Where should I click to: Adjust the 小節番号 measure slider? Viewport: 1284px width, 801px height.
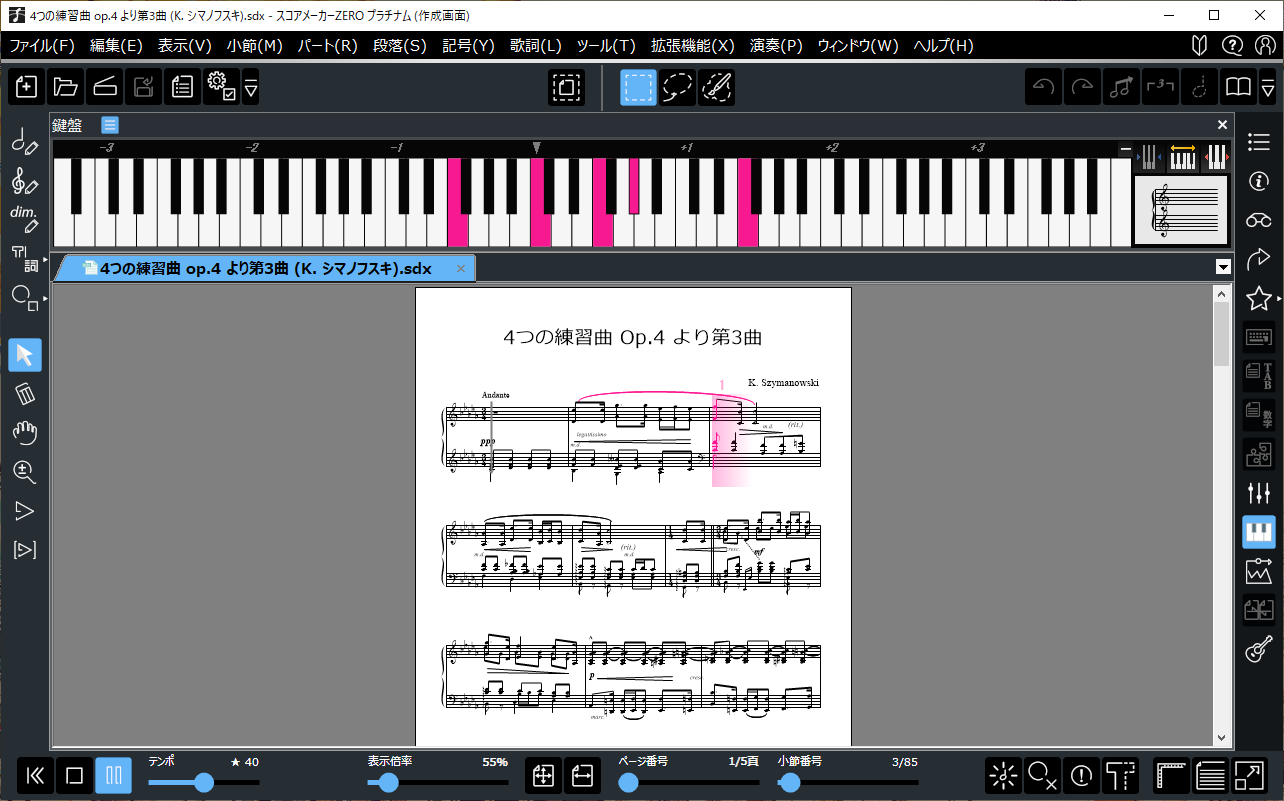coord(848,783)
